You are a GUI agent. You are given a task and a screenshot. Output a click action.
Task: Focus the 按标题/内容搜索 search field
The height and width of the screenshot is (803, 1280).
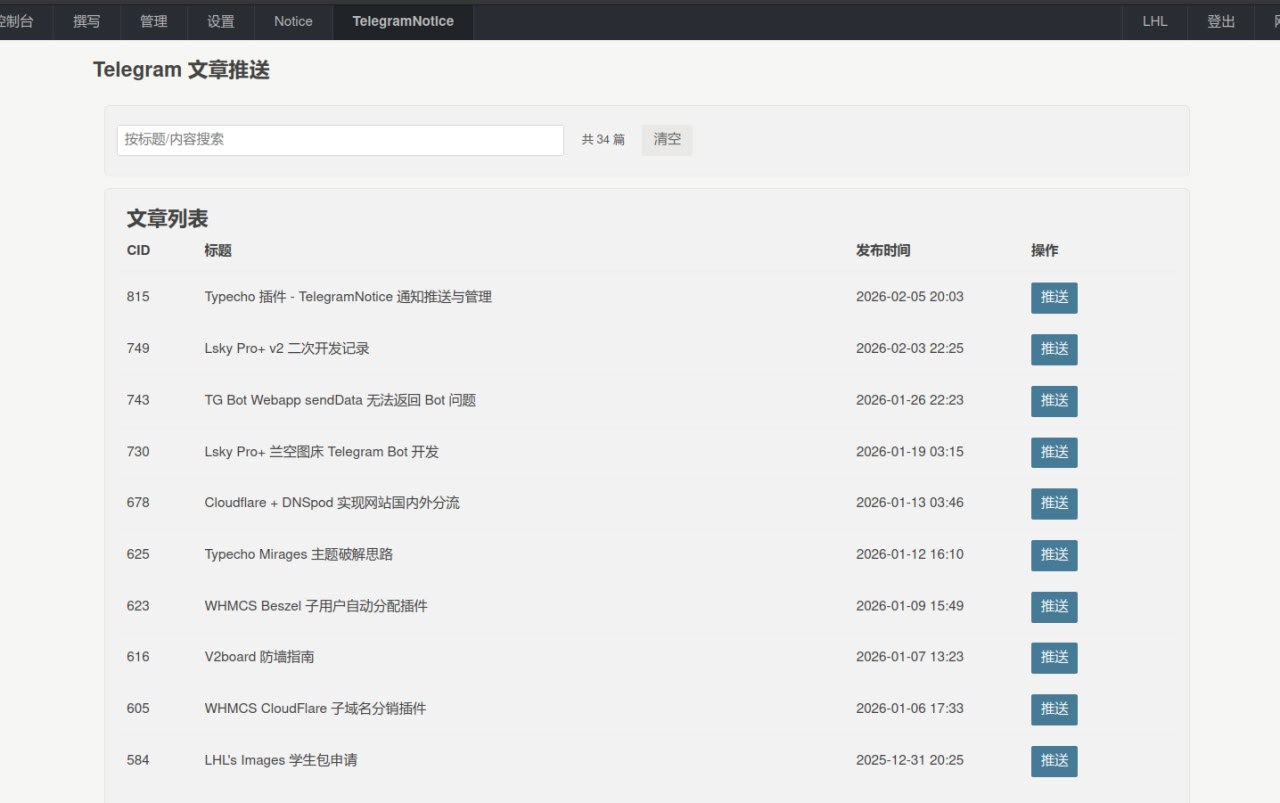[340, 140]
